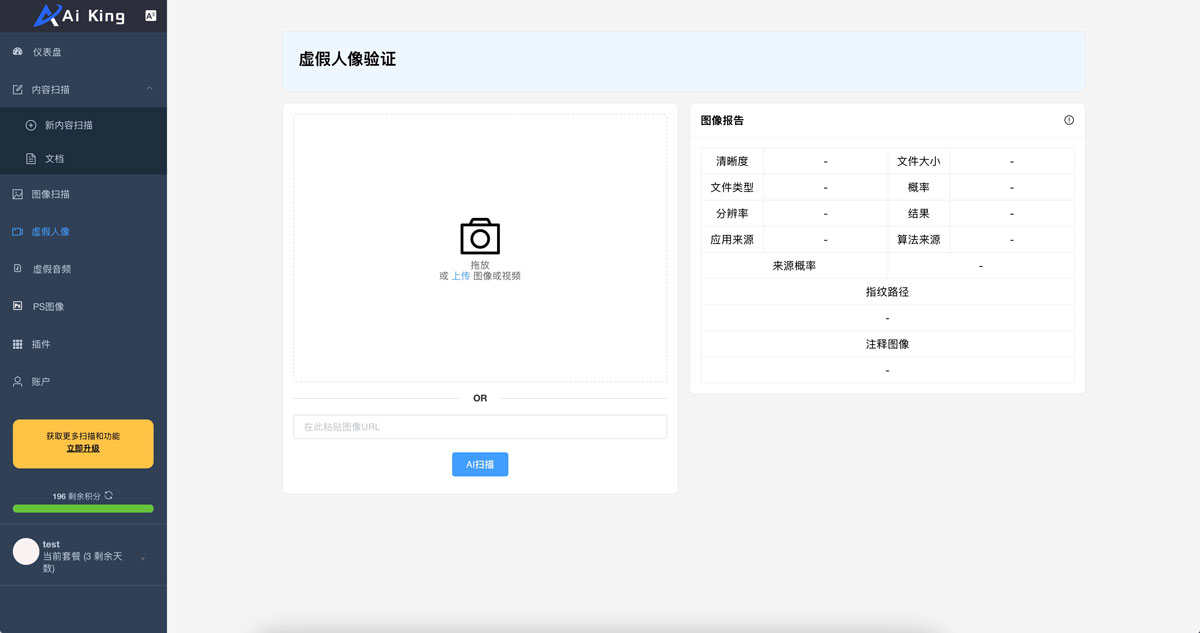This screenshot has height=633, width=1200.
Task: Click the 立即升级 upgrade link
Action: [x=83, y=449]
